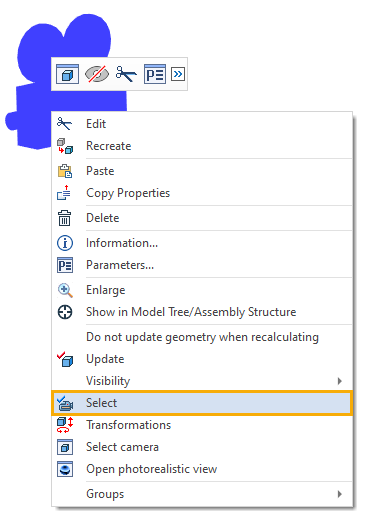The image size is (379, 532).
Task: Toggle the highlighted Select option
Action: tap(202, 403)
